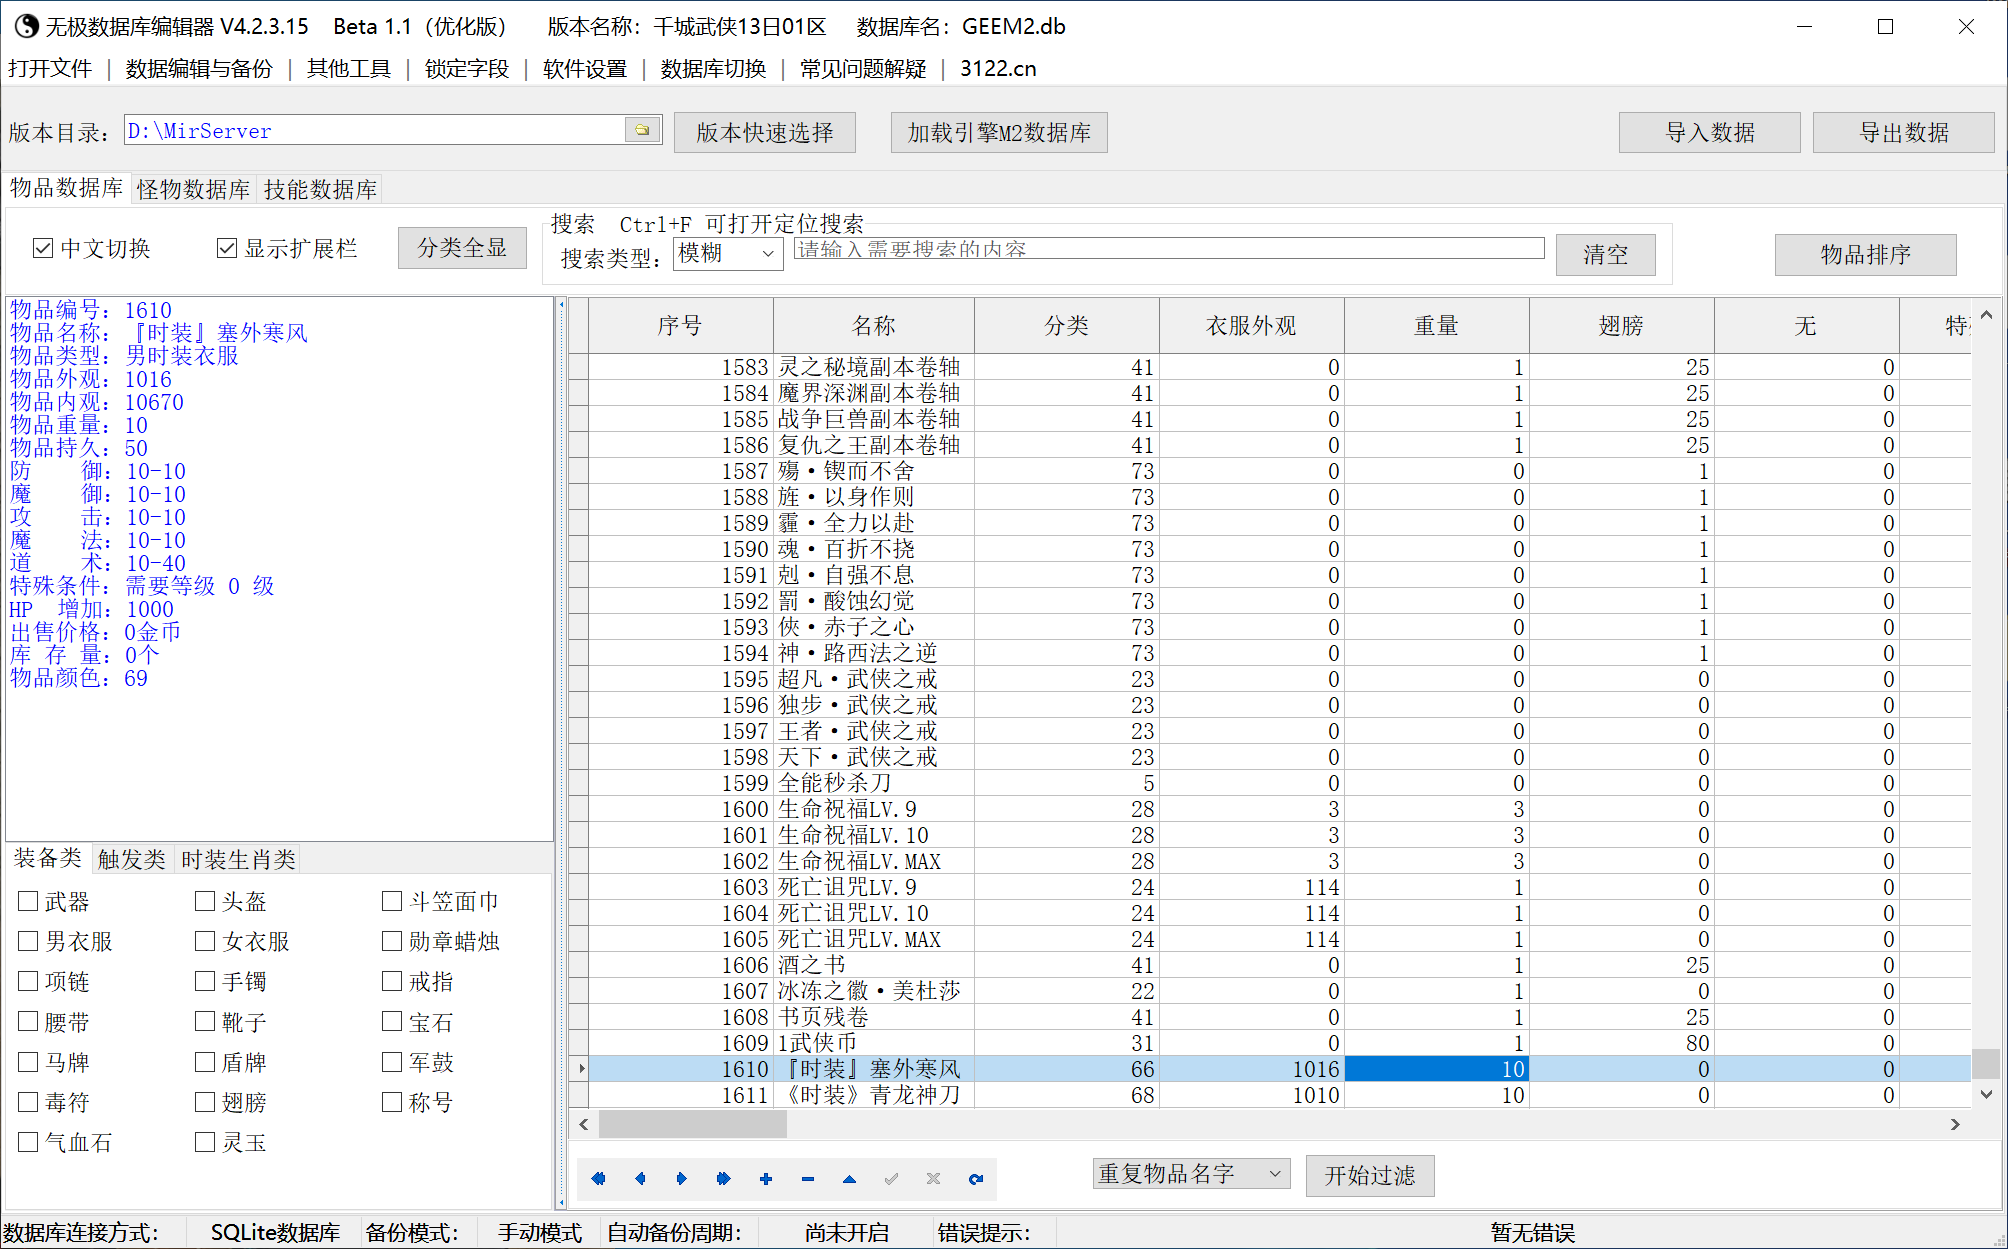Switch to the 时装生肖类 tab

coord(239,859)
